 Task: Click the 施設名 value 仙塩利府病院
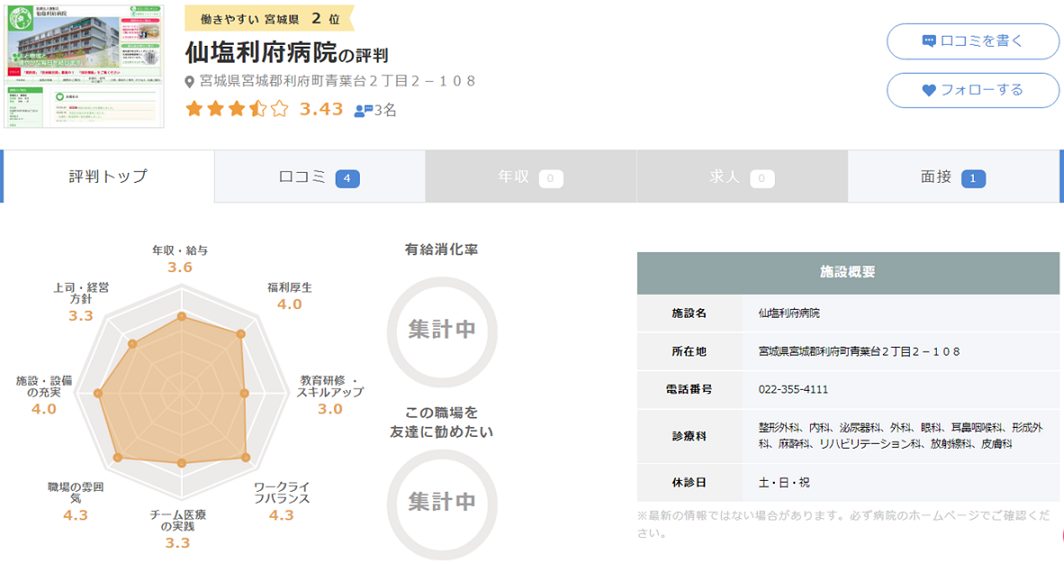point(788,313)
